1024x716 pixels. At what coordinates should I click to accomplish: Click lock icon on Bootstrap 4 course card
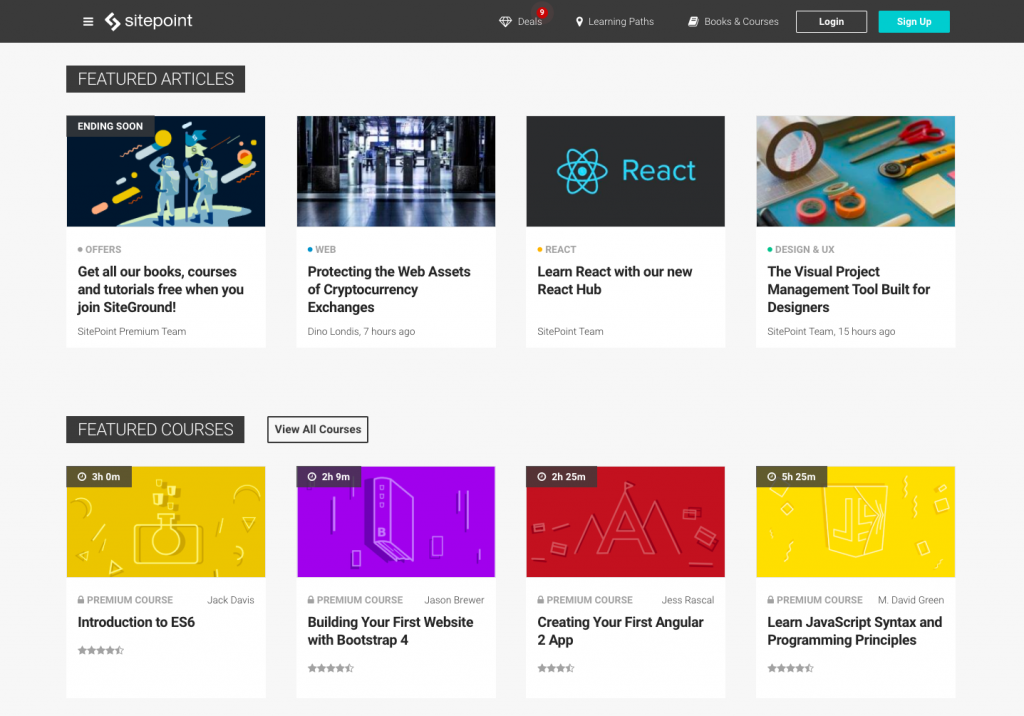point(311,600)
